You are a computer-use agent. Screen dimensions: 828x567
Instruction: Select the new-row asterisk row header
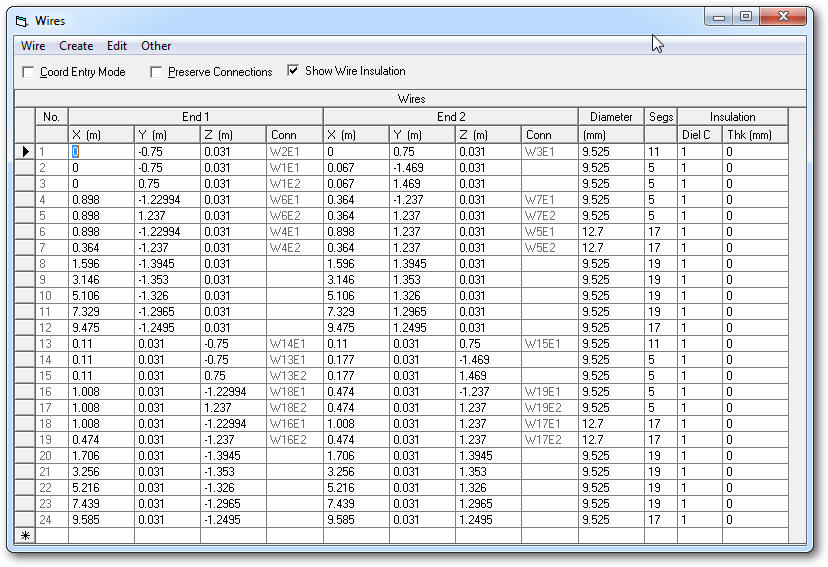click(x=25, y=536)
